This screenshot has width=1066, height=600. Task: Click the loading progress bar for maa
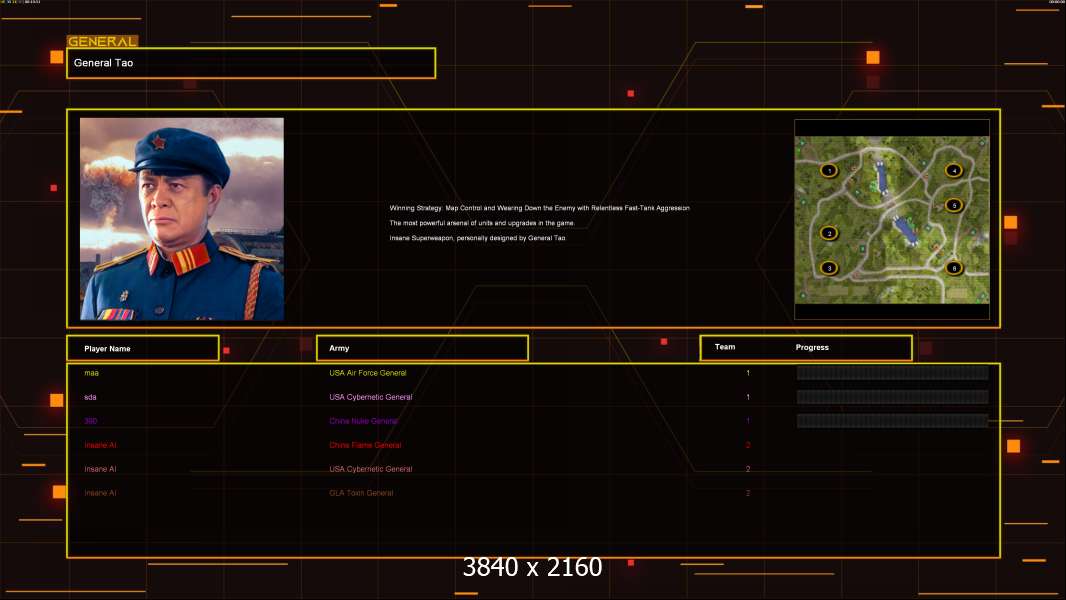[x=892, y=372]
